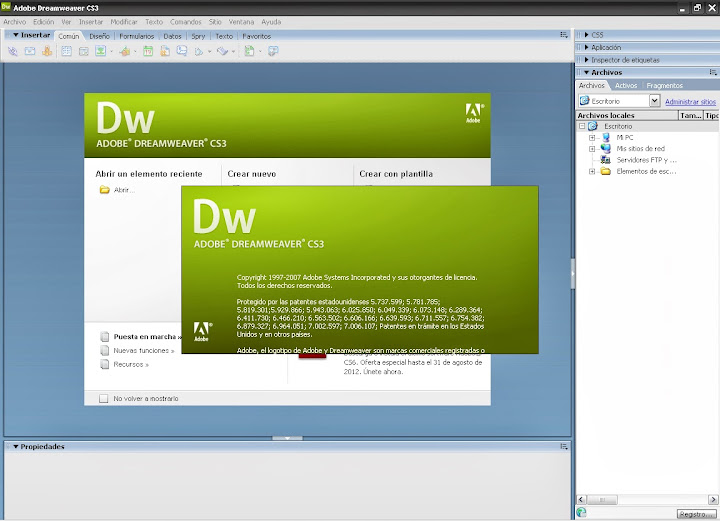Open the Templates icon dropdown arrow

[x=260, y=51]
